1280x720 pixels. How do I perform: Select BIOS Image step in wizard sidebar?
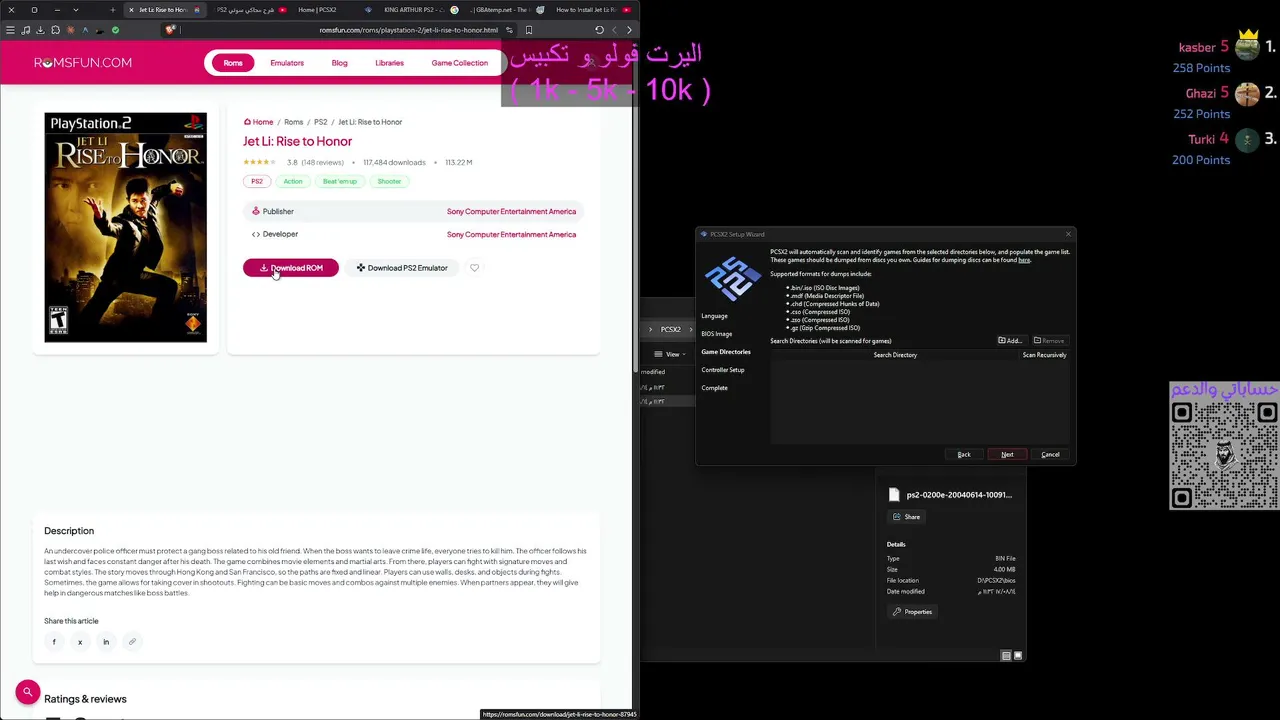point(717,334)
